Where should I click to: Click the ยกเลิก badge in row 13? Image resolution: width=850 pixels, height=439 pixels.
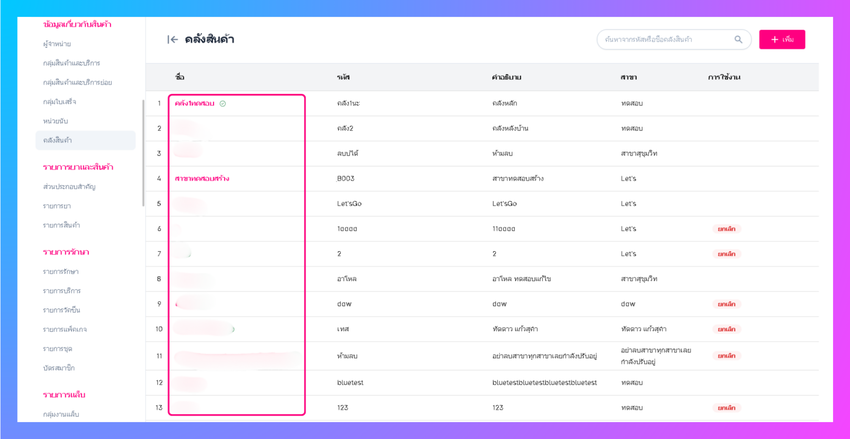[x=726, y=408]
